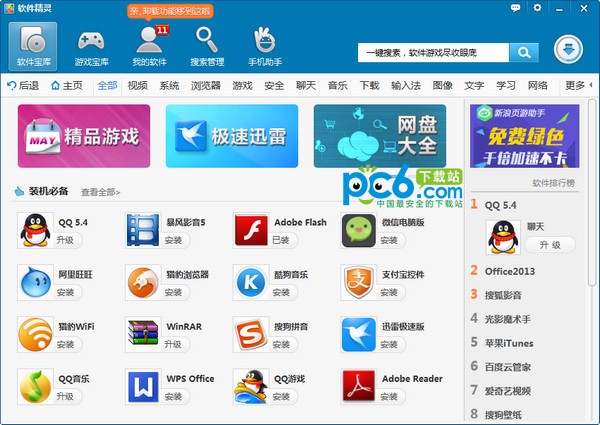Switch to the 下载 category tab

coord(369,85)
